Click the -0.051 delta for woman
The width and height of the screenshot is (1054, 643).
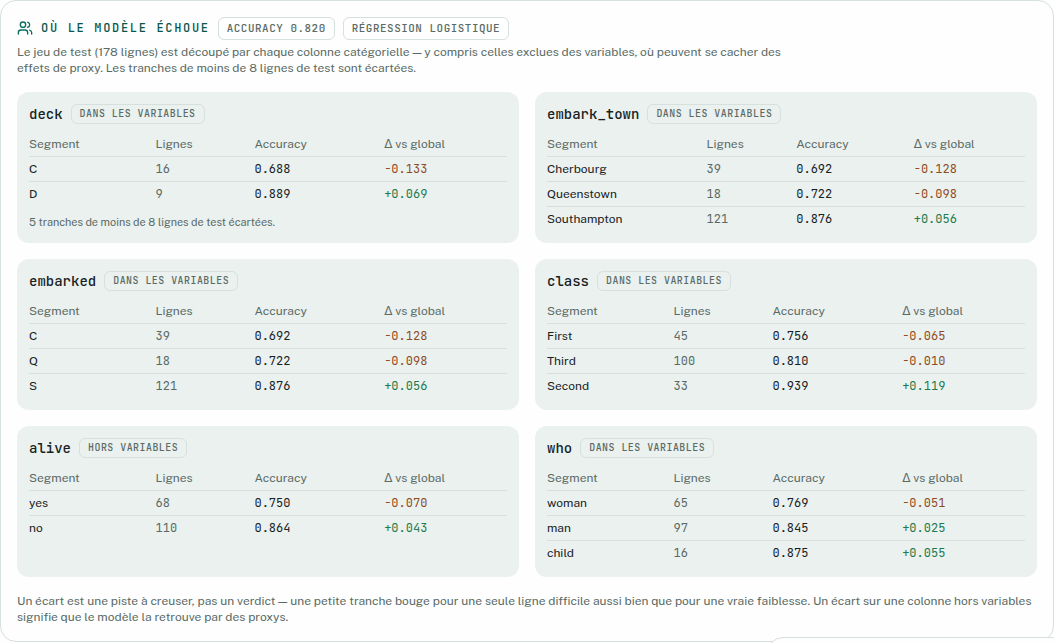[924, 503]
